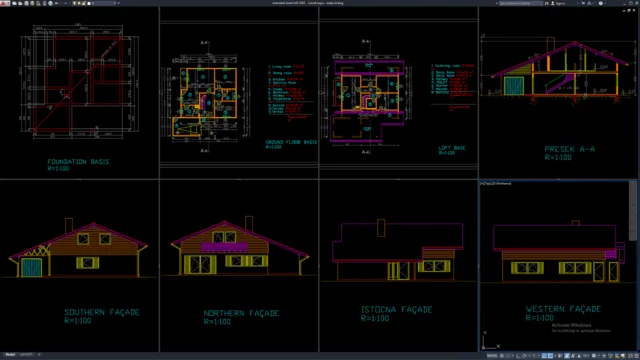640x360 pixels.
Task: Restore down the inner drawing window
Action: [629, 11]
